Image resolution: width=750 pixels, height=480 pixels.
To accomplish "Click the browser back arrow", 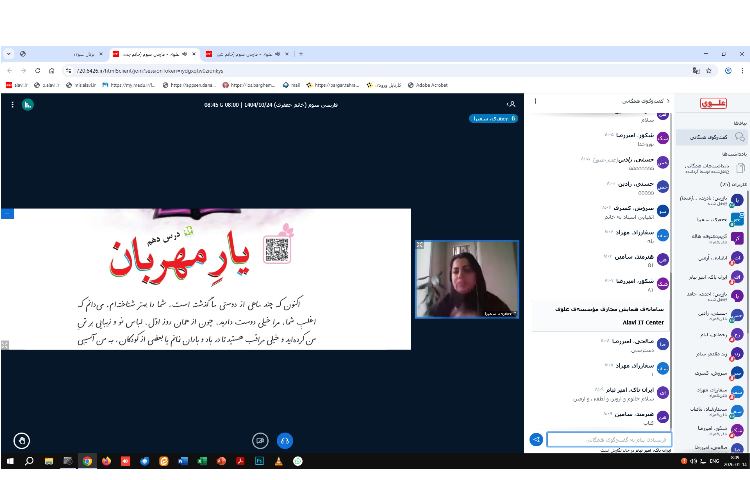I will [x=10, y=71].
